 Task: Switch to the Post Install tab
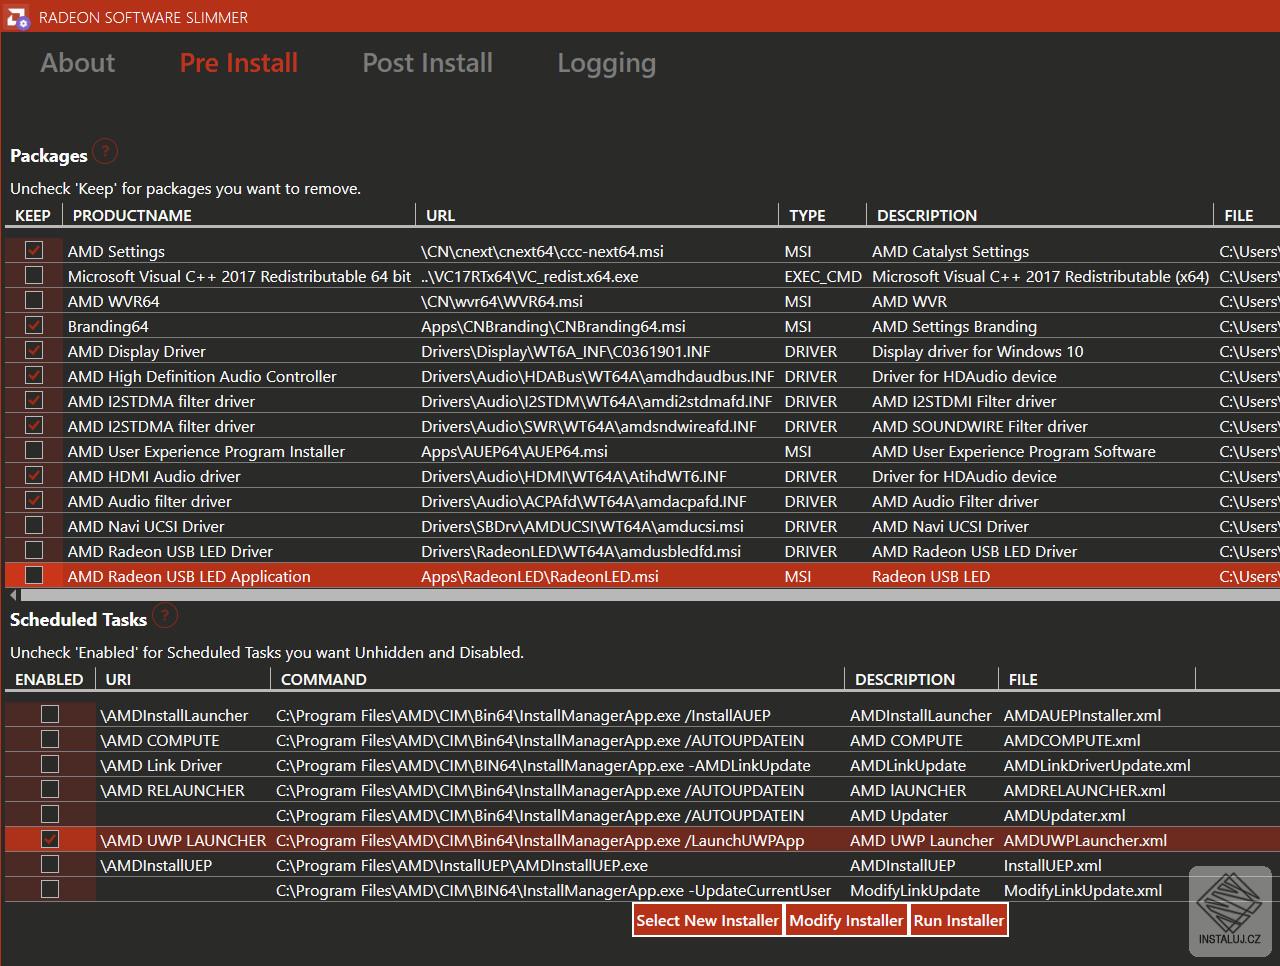(427, 63)
